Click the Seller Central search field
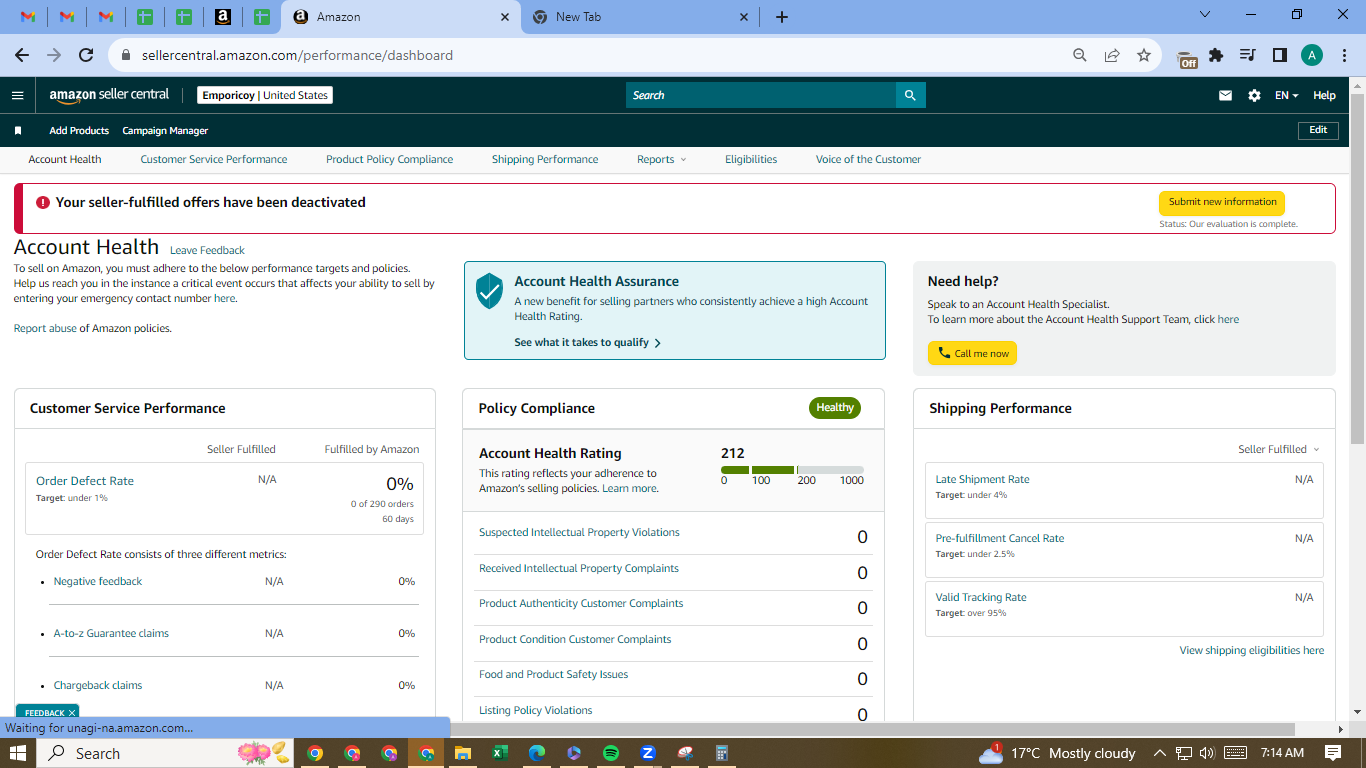Viewport: 1366px width, 768px height. (761, 95)
